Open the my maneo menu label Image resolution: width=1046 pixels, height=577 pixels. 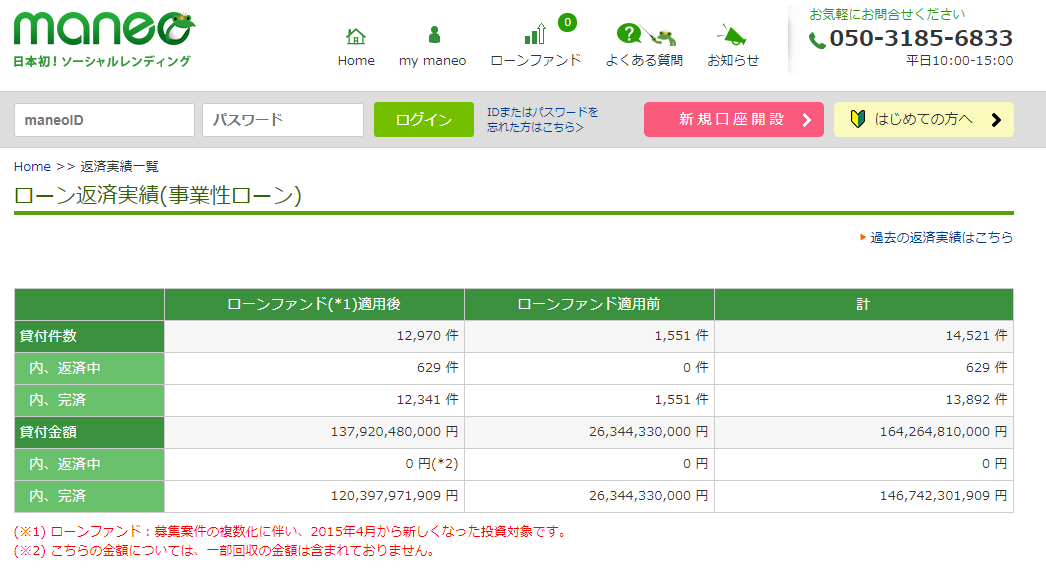tap(432, 61)
